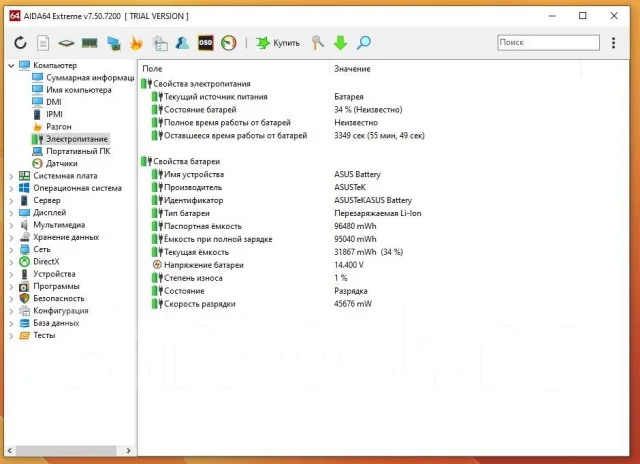Open the OSD panel icon
Viewport: 640px width, 464px height.
pyautogui.click(x=206, y=42)
